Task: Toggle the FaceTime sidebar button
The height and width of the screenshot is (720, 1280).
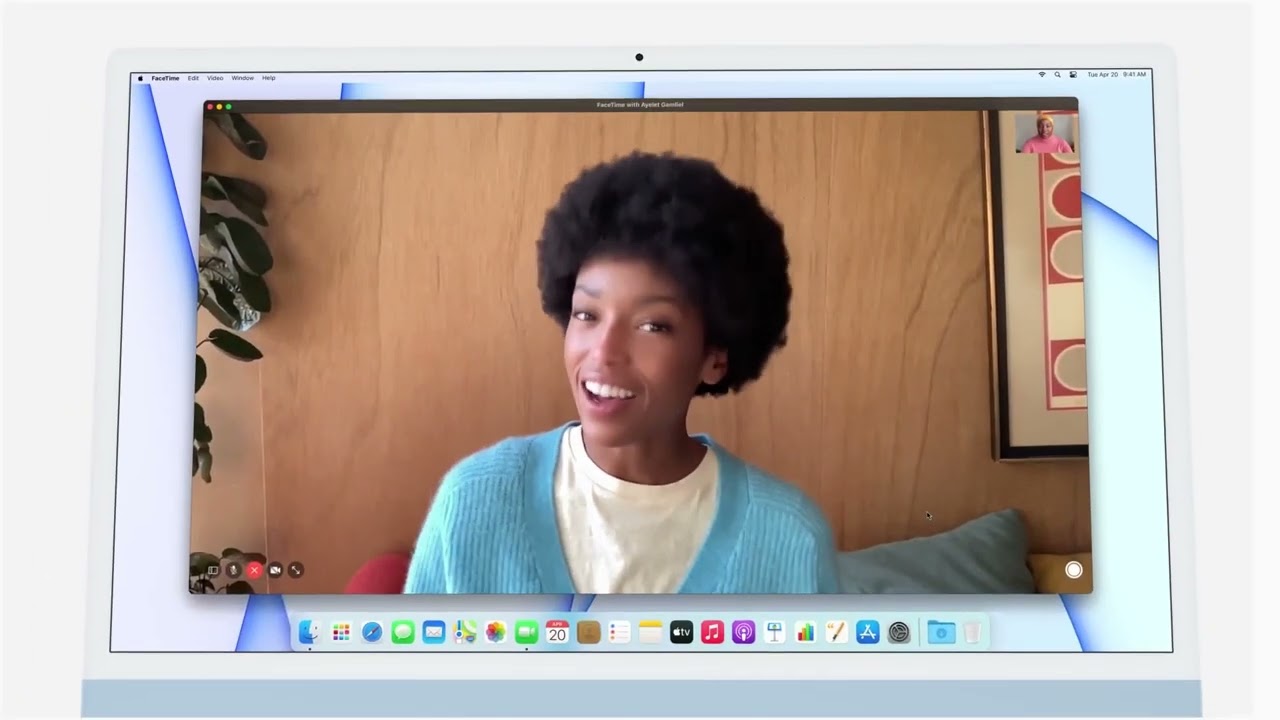Action: coord(212,570)
